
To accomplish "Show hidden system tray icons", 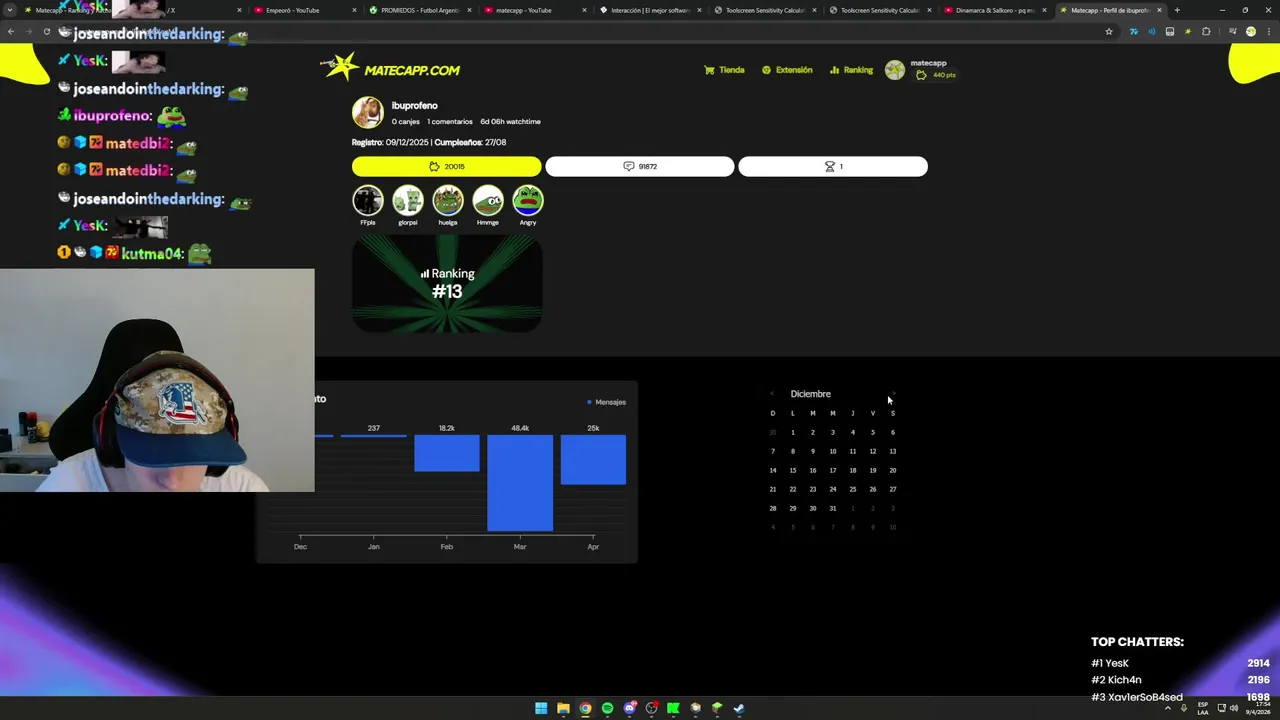I will click(x=1167, y=708).
